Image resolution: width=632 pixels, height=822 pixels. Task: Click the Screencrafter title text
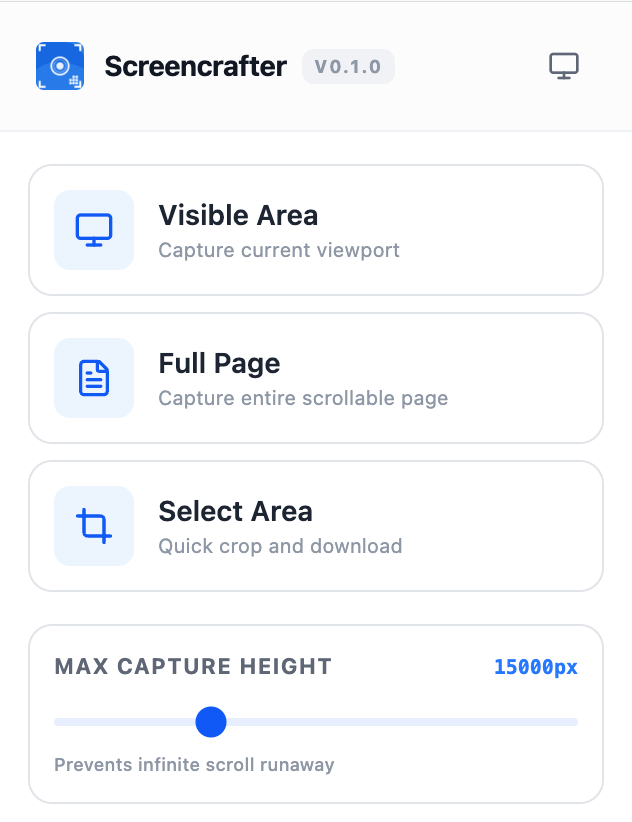195,66
